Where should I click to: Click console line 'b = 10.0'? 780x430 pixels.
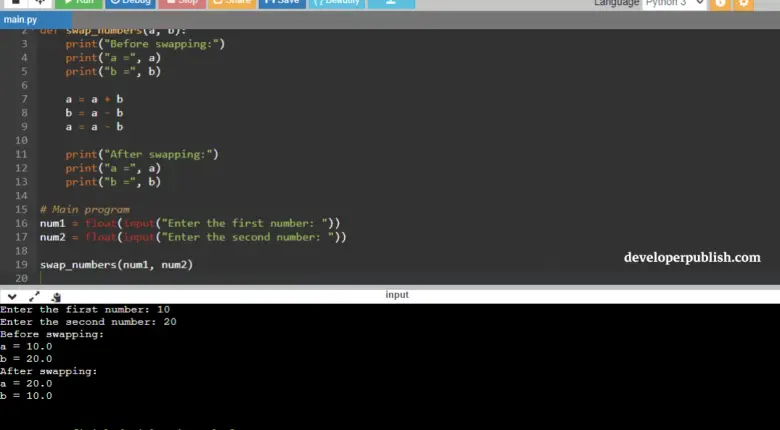(x=26, y=396)
